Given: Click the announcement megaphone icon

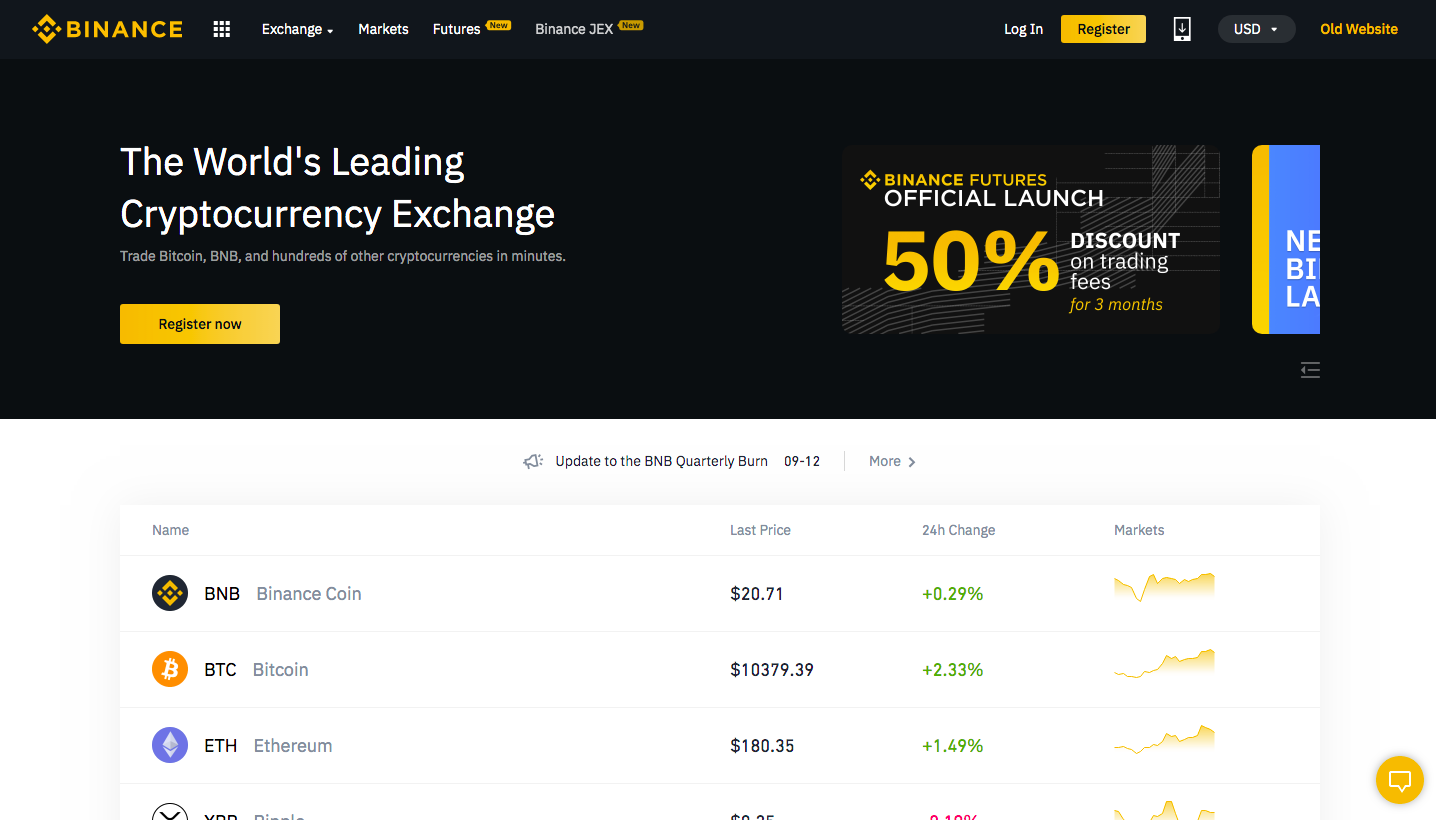Looking at the screenshot, I should pos(533,461).
